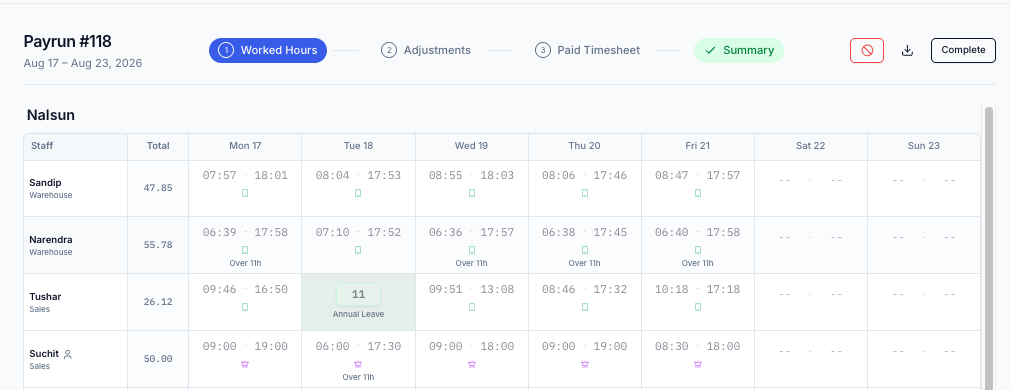
Task: Click the Total column header
Action: (158, 146)
